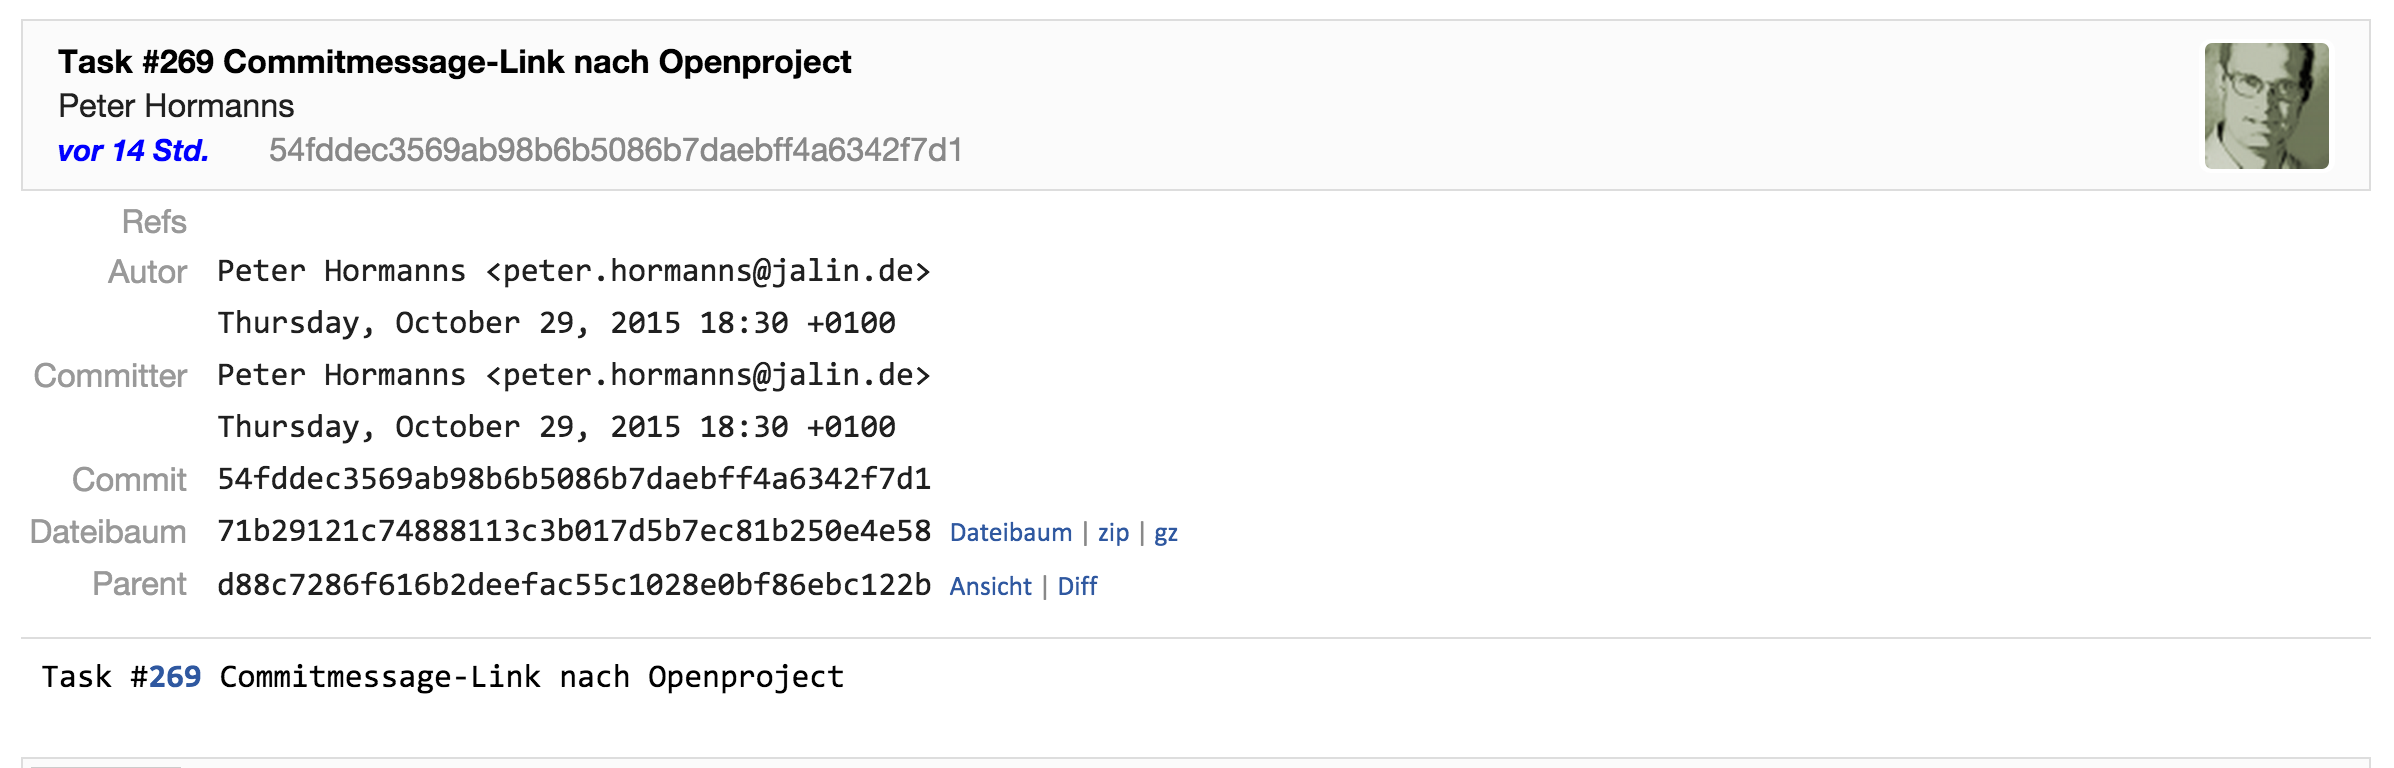Open the Dateibaum link beside the tree hash
The image size is (2394, 768).
(1010, 533)
